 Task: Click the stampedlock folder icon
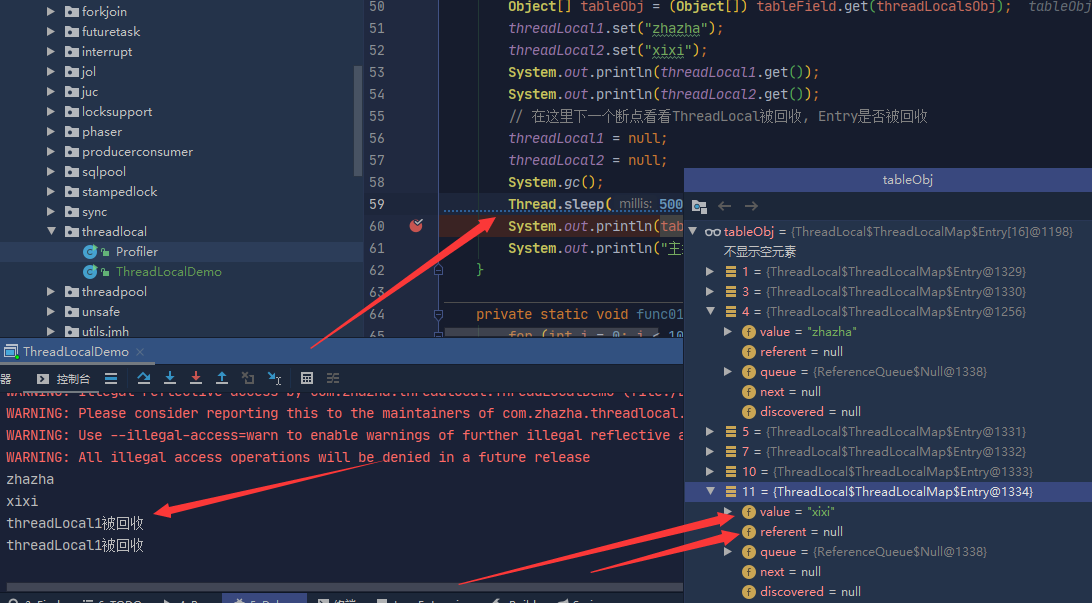point(71,191)
